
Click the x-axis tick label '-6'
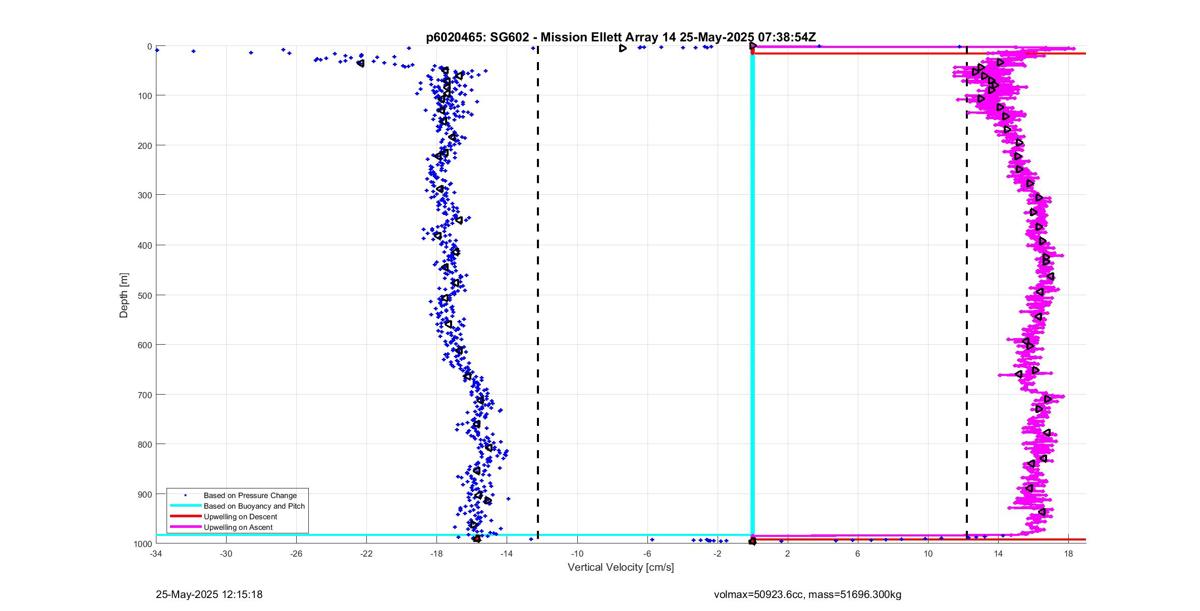point(647,553)
